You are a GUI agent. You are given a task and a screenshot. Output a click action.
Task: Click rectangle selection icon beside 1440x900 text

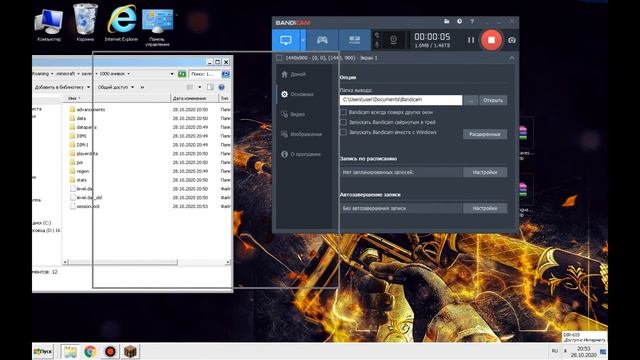pos(279,58)
